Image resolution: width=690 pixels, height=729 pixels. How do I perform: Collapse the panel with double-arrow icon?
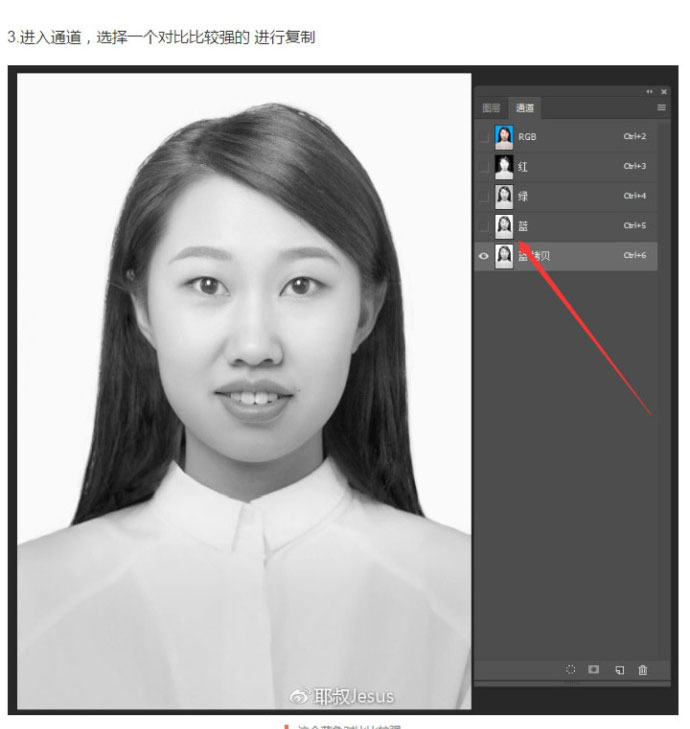(649, 92)
